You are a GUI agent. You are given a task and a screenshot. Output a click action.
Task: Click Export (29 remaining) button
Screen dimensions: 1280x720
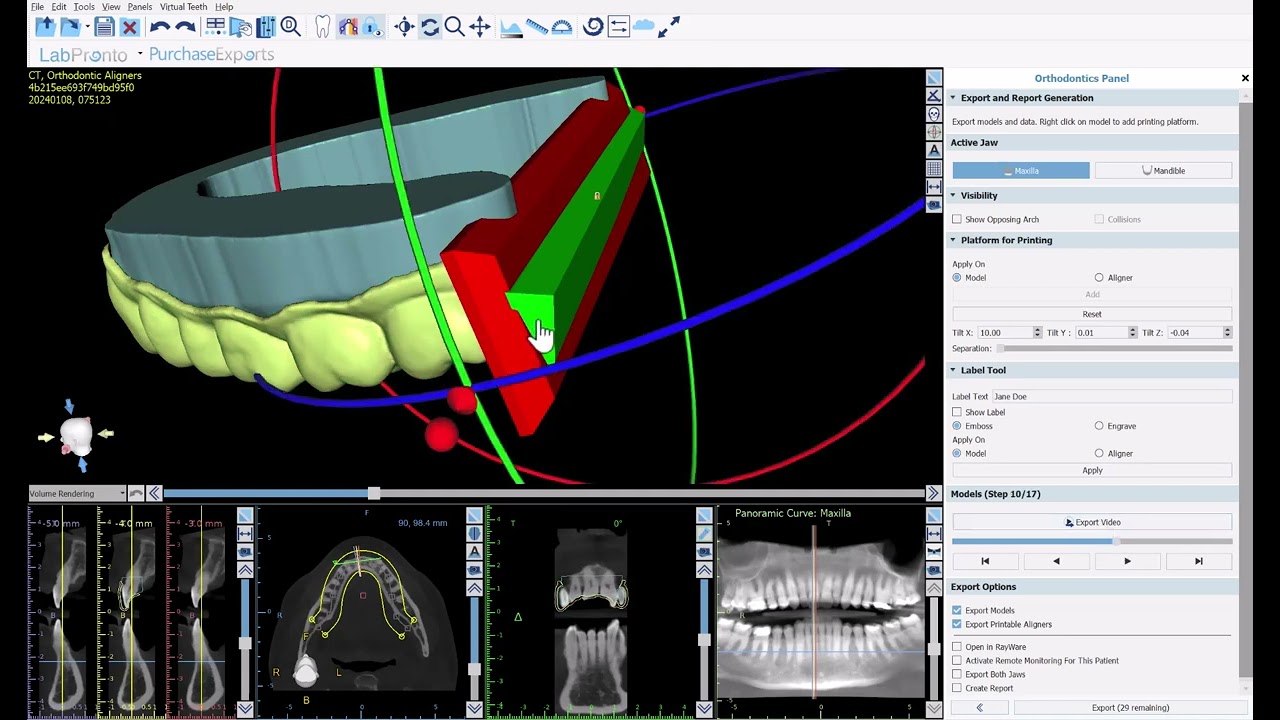tap(1130, 708)
